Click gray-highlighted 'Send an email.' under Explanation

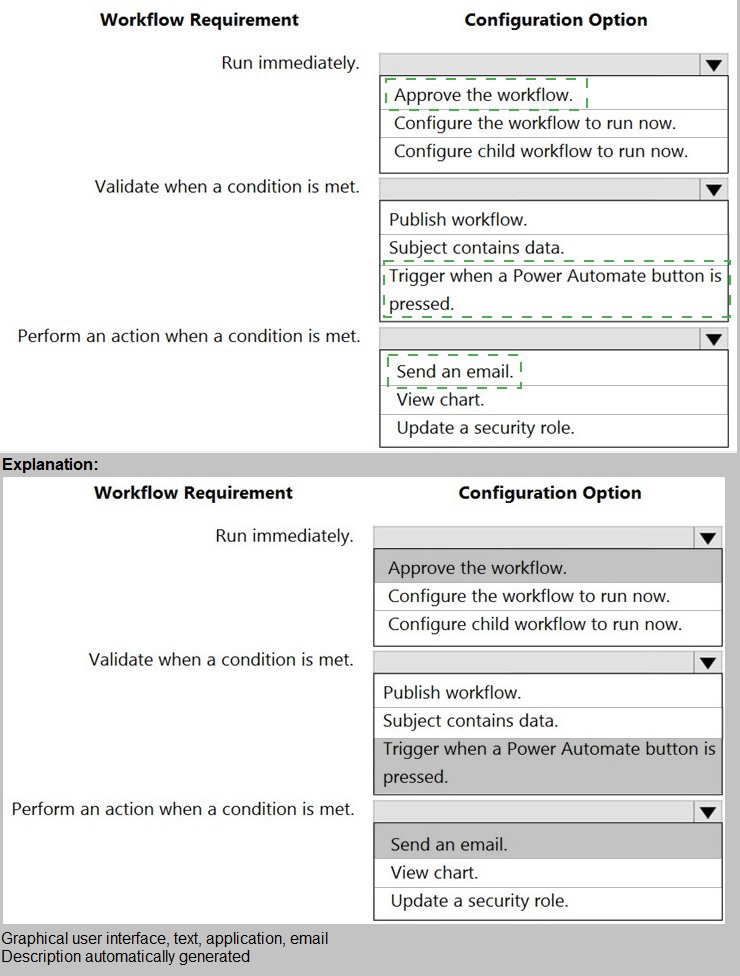tap(449, 845)
